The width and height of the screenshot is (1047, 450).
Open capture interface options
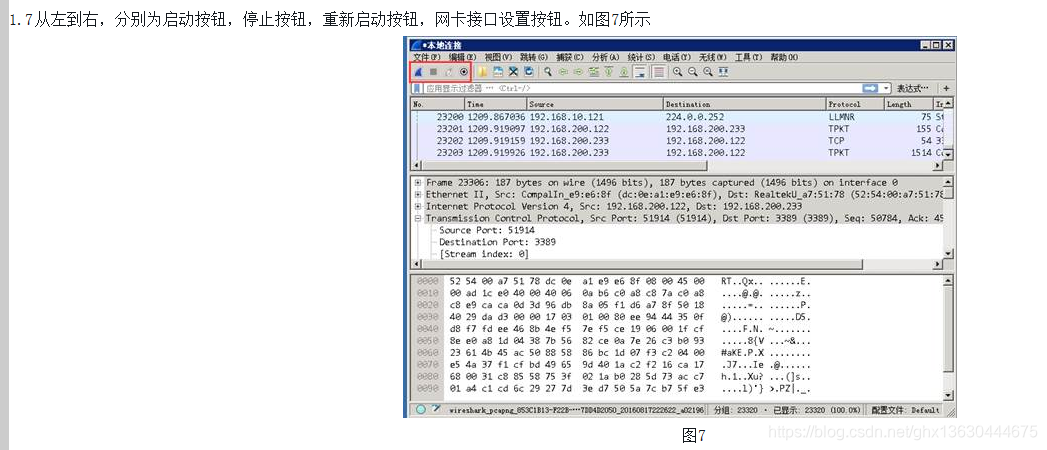(x=463, y=71)
